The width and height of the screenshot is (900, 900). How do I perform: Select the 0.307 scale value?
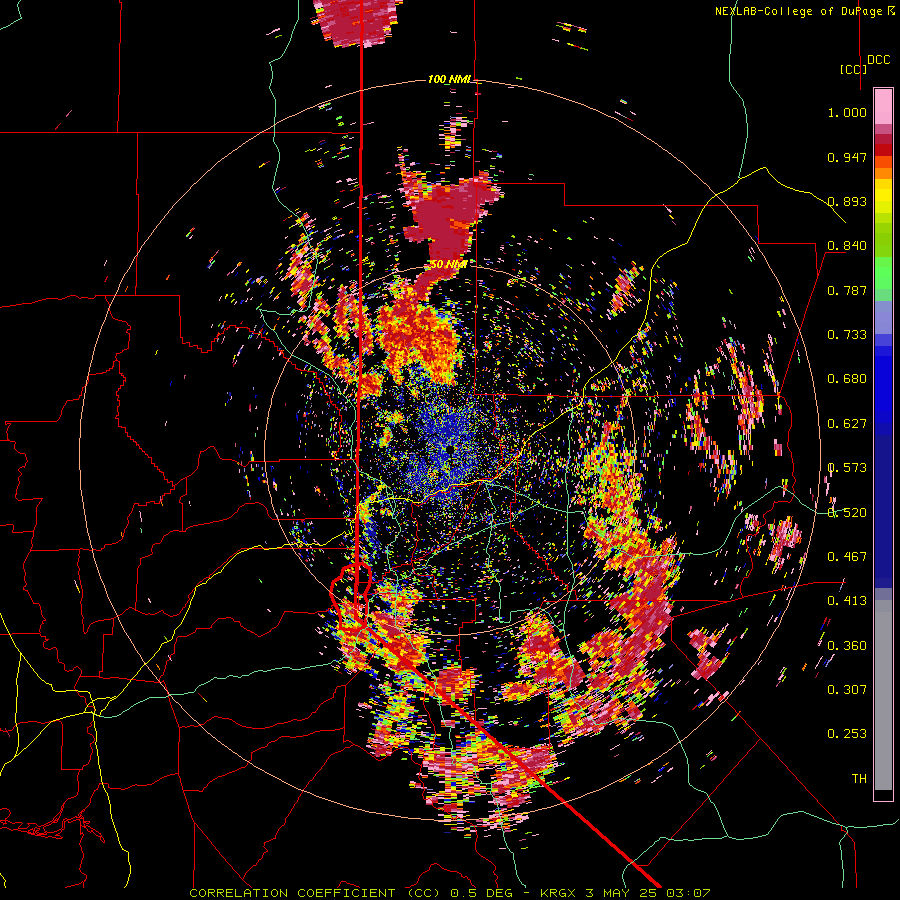tap(847, 690)
